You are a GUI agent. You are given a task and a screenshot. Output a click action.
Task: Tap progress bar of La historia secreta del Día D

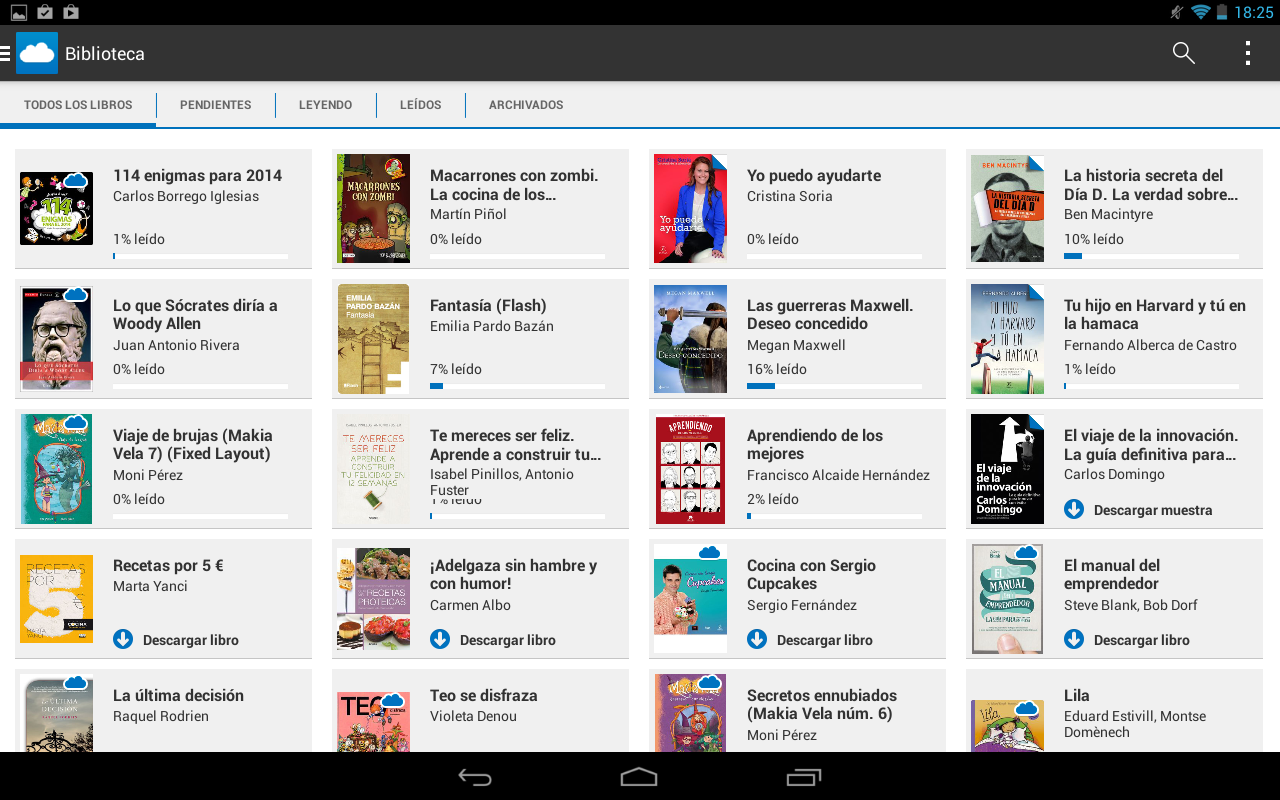pyautogui.click(x=1151, y=256)
